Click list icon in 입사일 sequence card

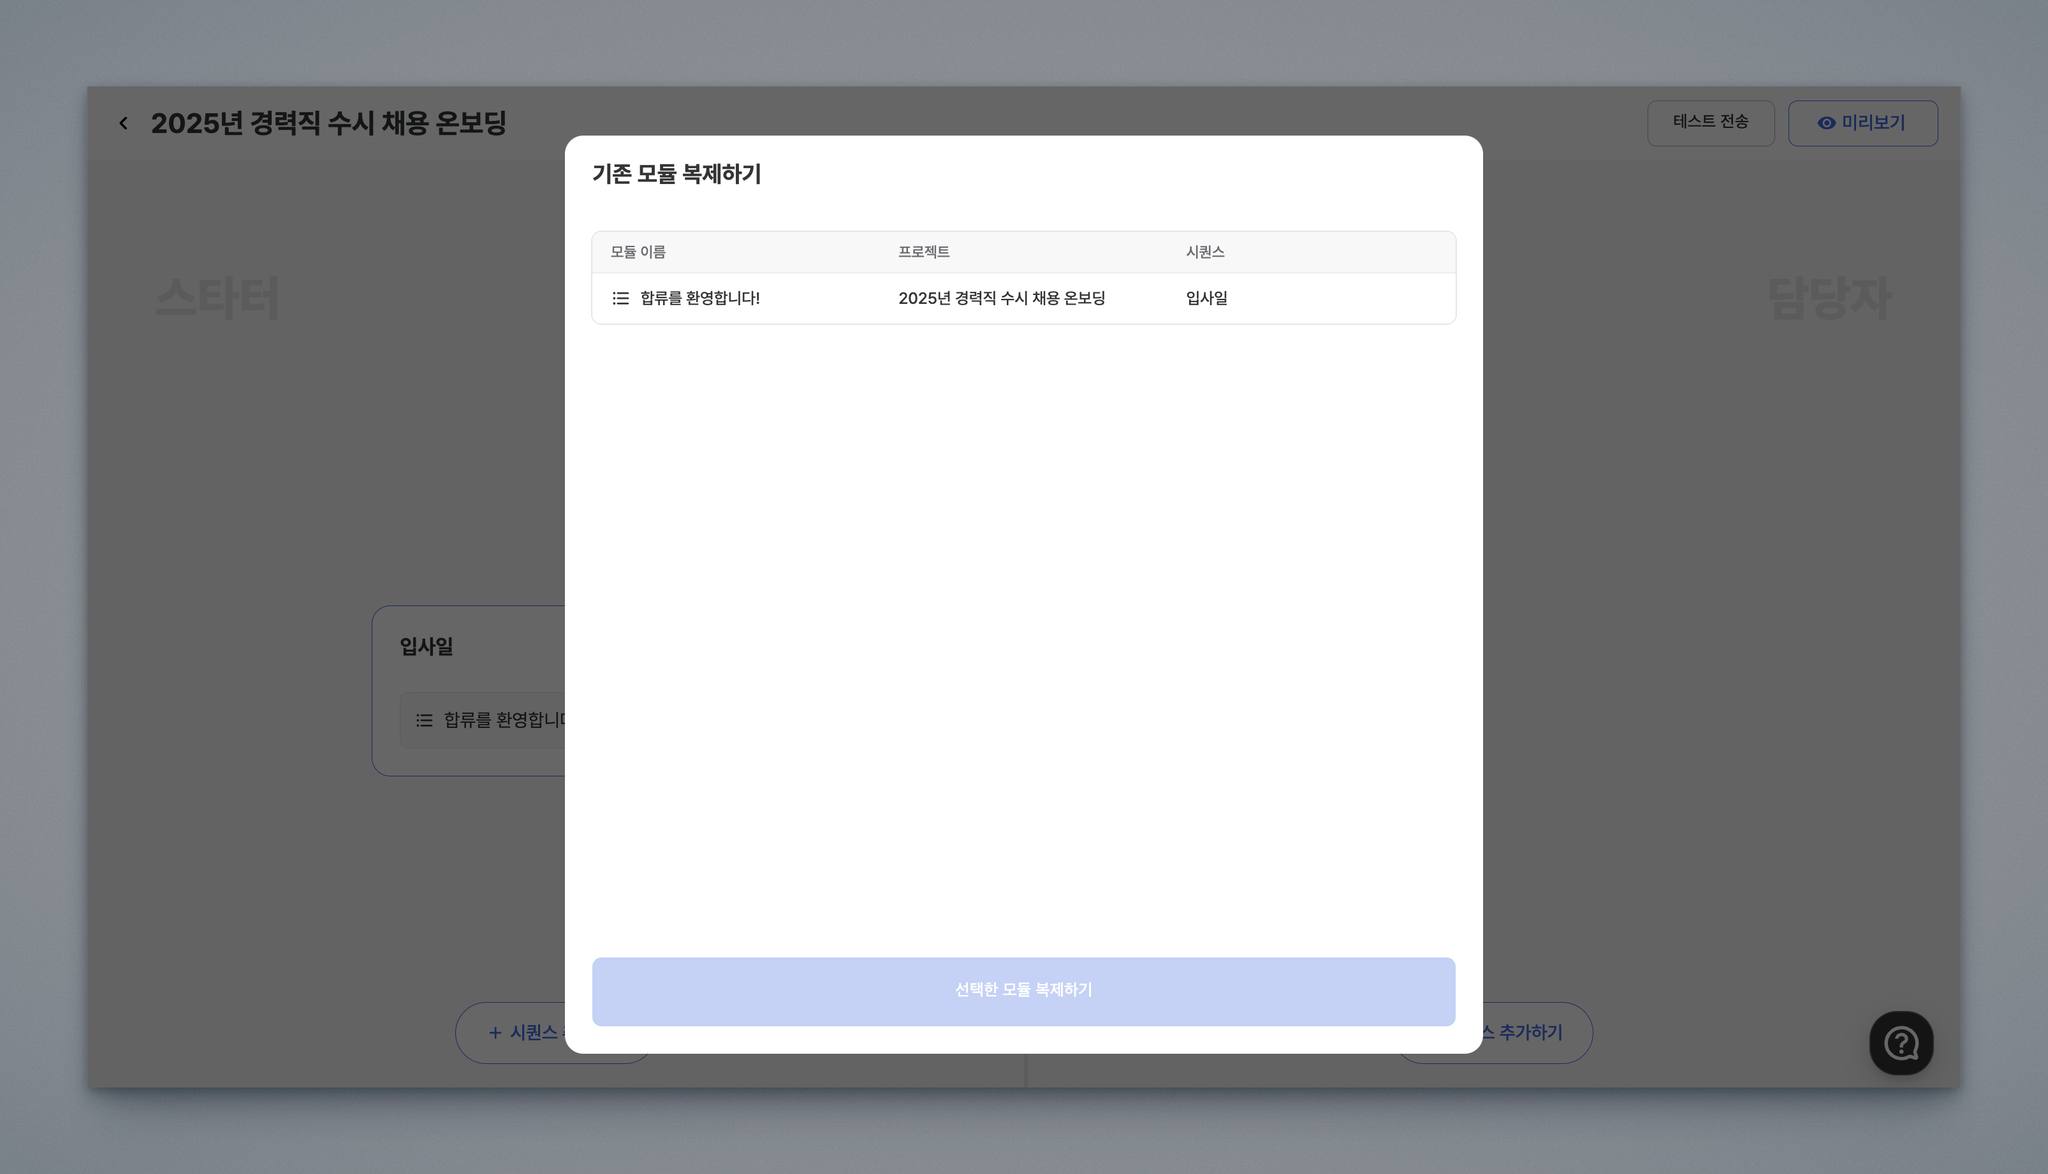424,720
